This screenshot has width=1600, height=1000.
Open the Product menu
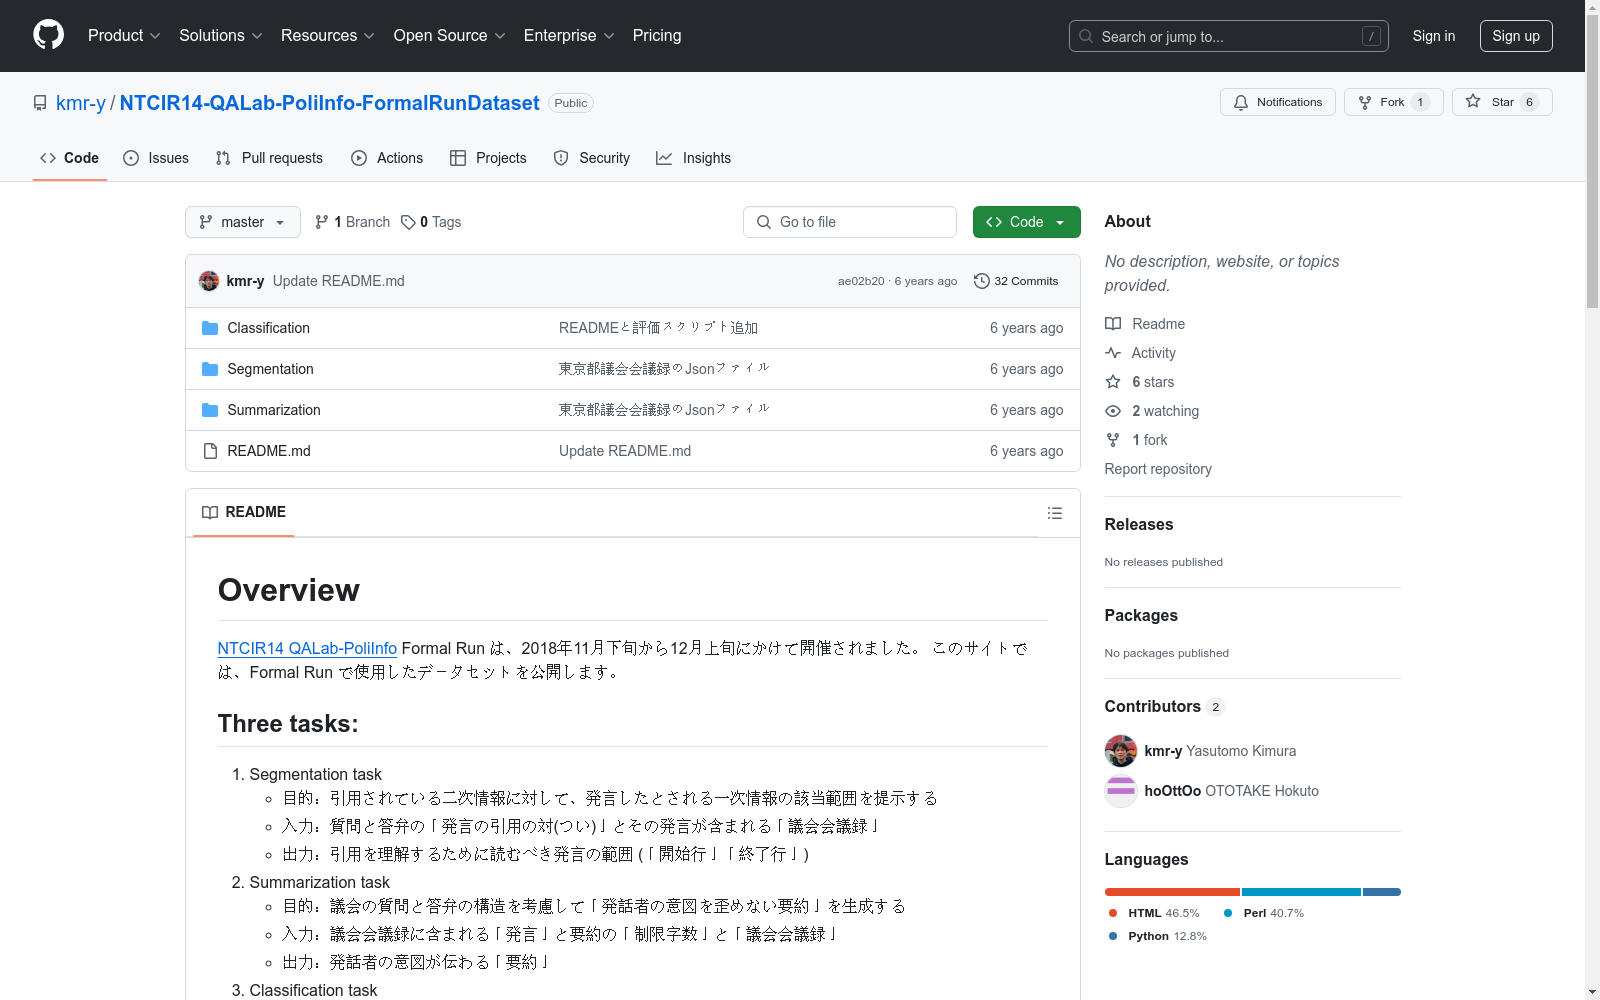coord(124,35)
